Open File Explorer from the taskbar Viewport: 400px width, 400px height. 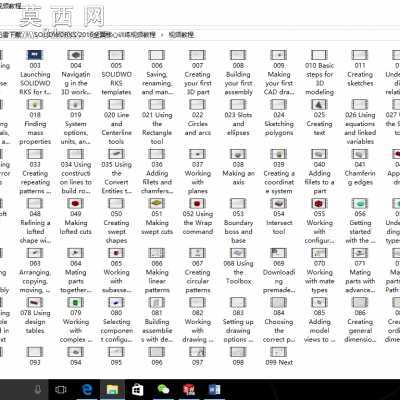[112, 389]
